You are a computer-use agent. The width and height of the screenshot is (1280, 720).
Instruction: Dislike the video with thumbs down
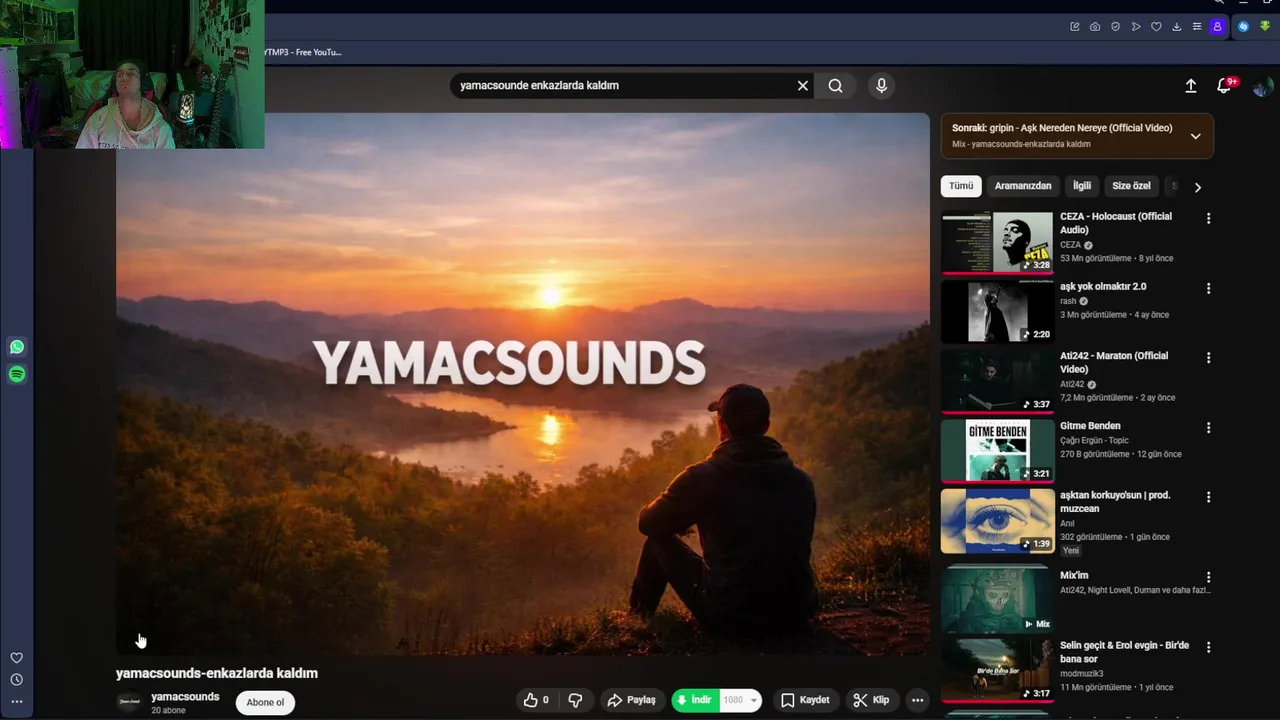click(x=575, y=700)
